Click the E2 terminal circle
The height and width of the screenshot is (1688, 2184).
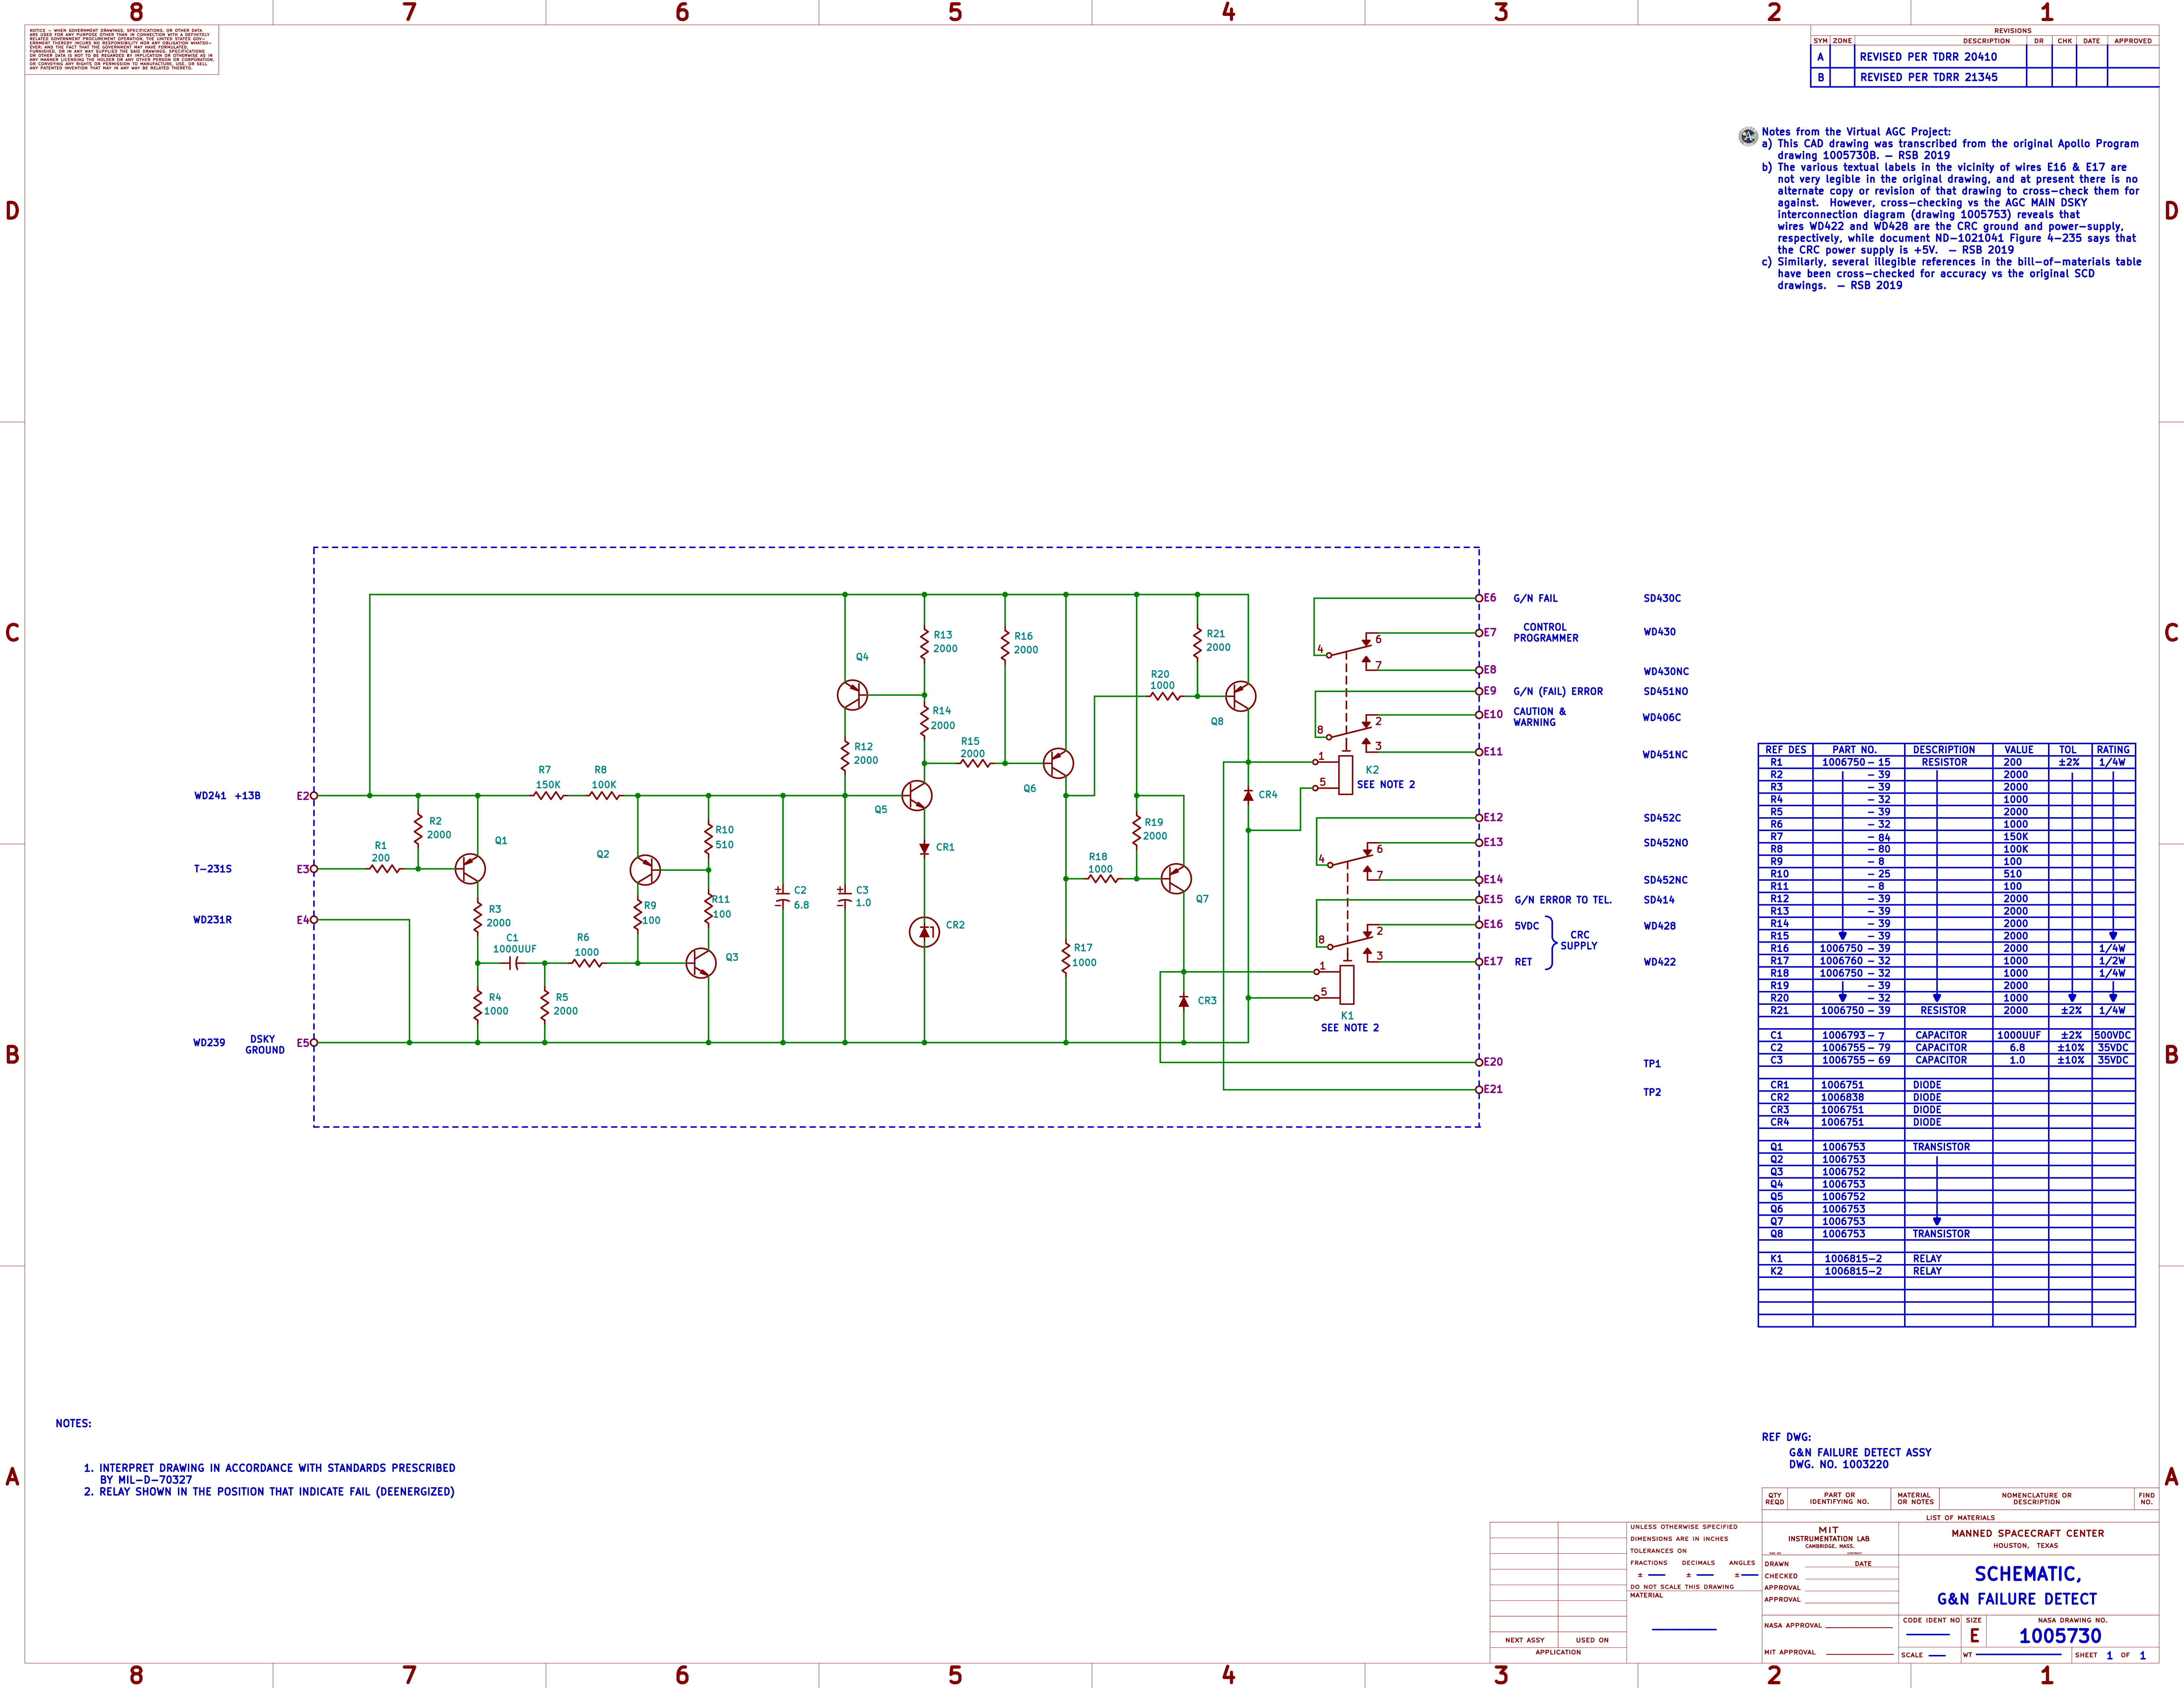pos(314,796)
